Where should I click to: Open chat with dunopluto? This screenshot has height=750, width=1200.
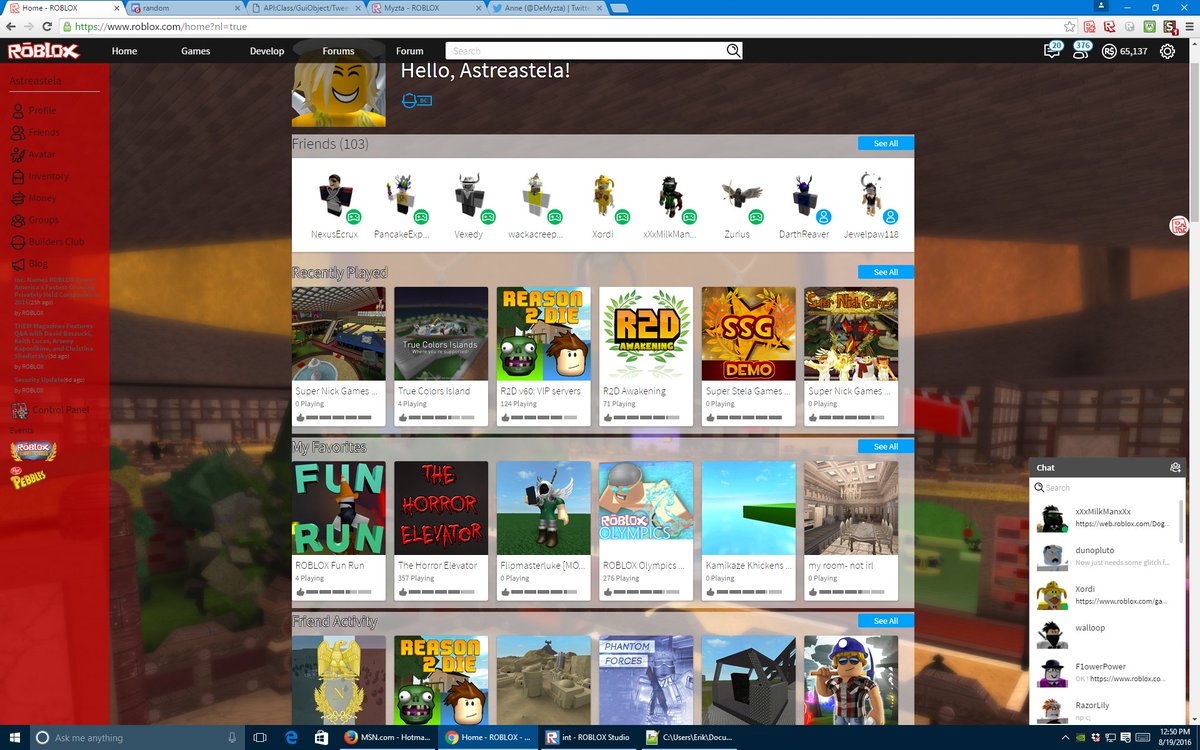pos(1106,556)
